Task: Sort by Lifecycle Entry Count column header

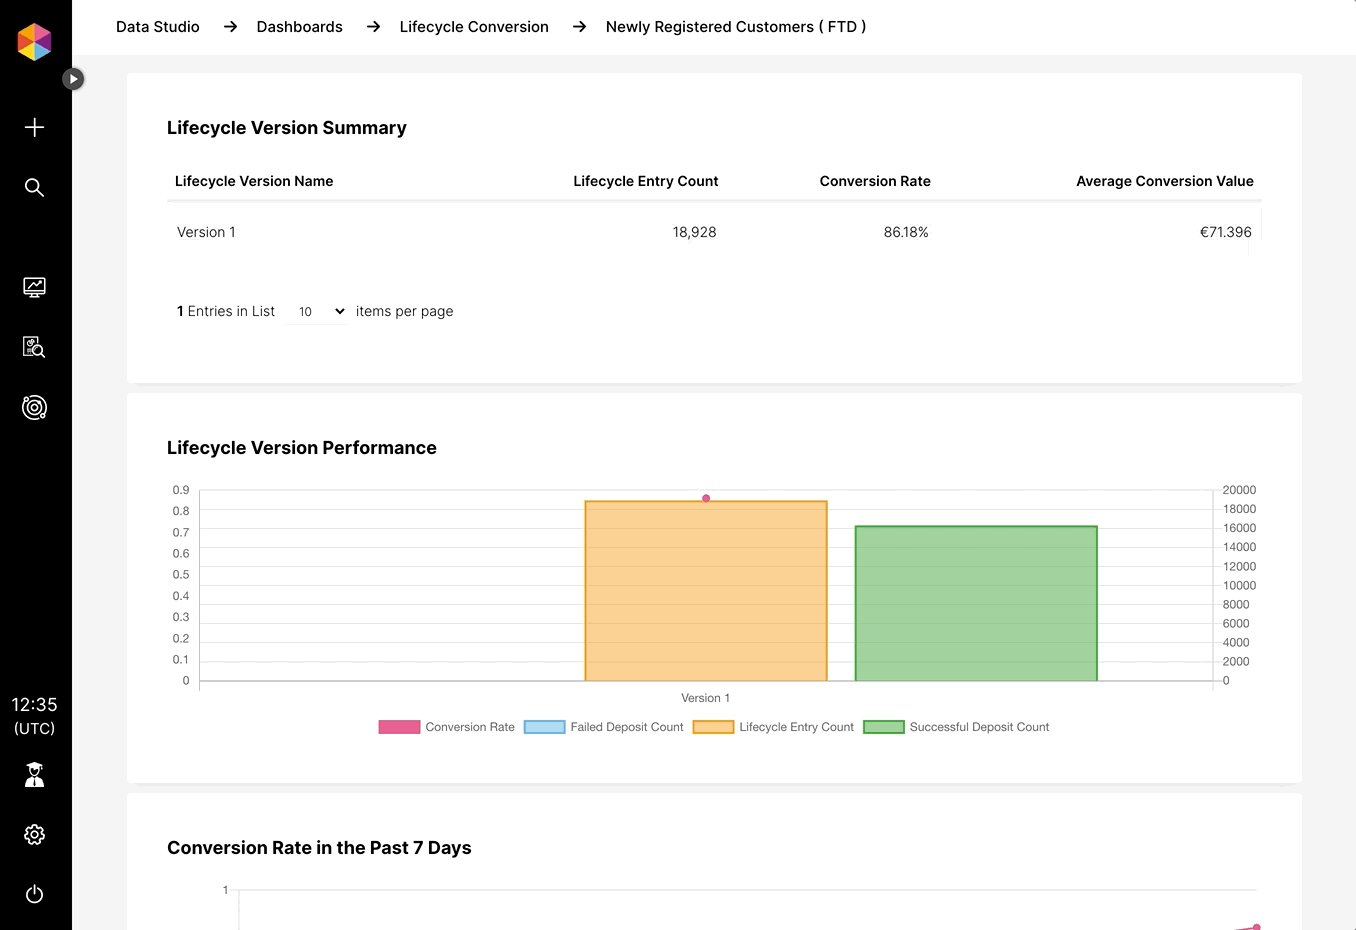Action: click(645, 181)
